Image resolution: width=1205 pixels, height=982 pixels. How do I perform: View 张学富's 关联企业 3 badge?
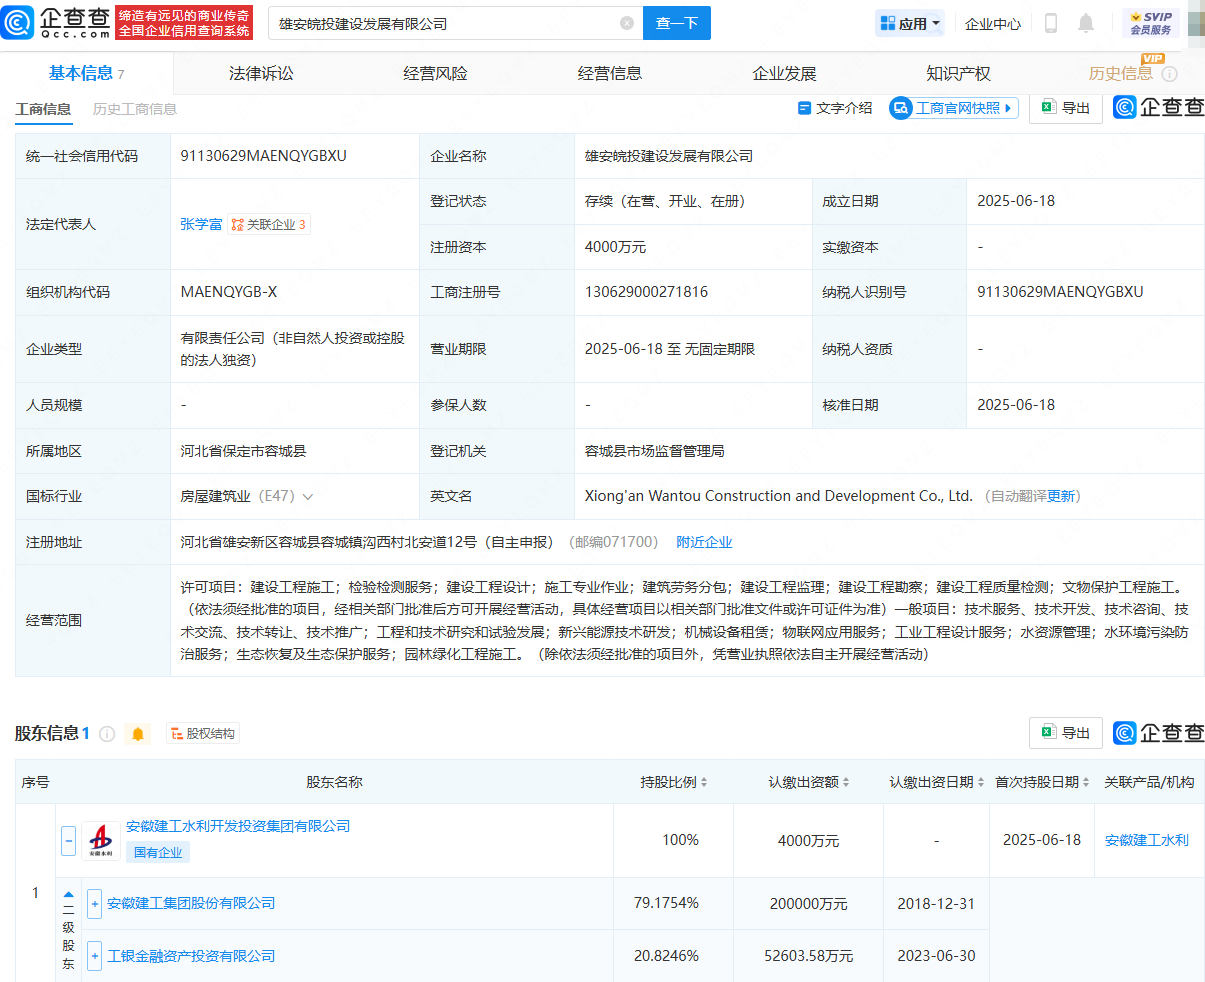click(x=269, y=225)
